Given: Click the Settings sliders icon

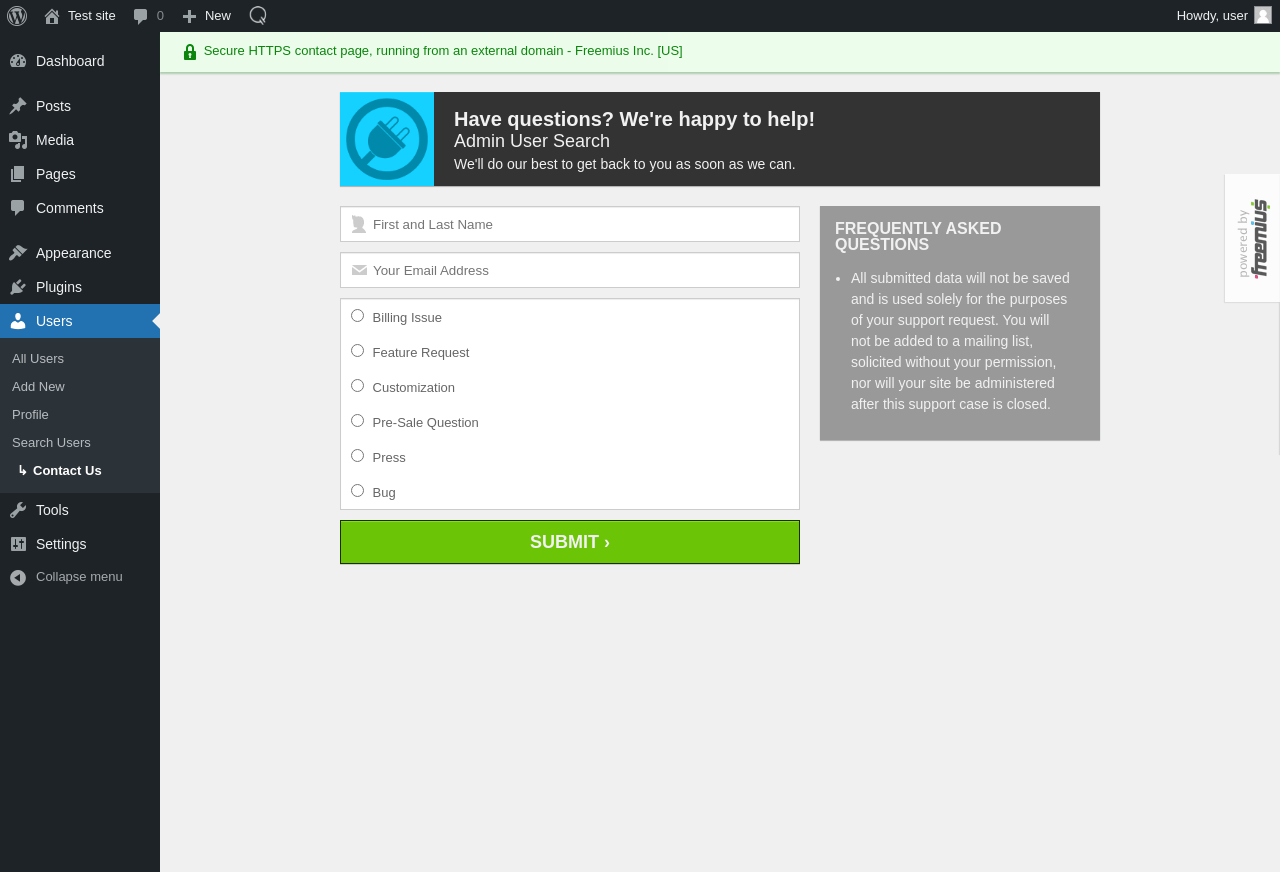Looking at the screenshot, I should pos(18,544).
